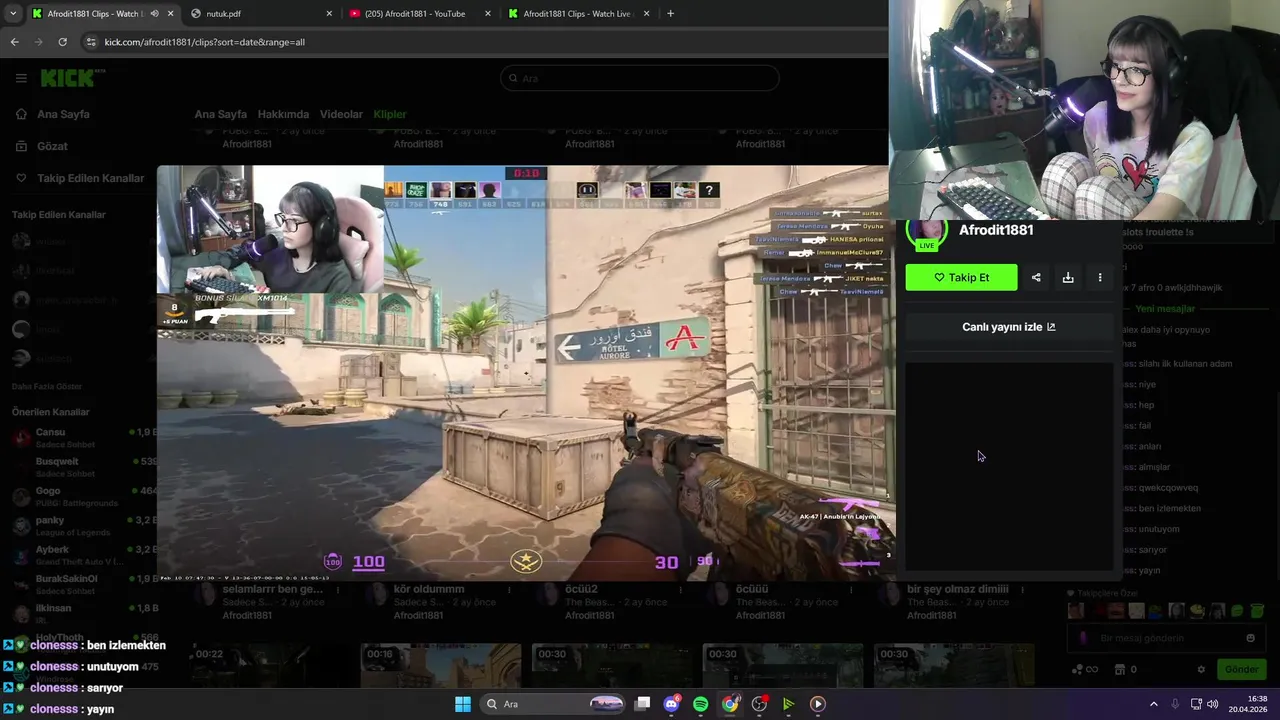Open Takip Edilen Kanallar sidebar link
Screen dimensions: 1280x720
(80, 178)
